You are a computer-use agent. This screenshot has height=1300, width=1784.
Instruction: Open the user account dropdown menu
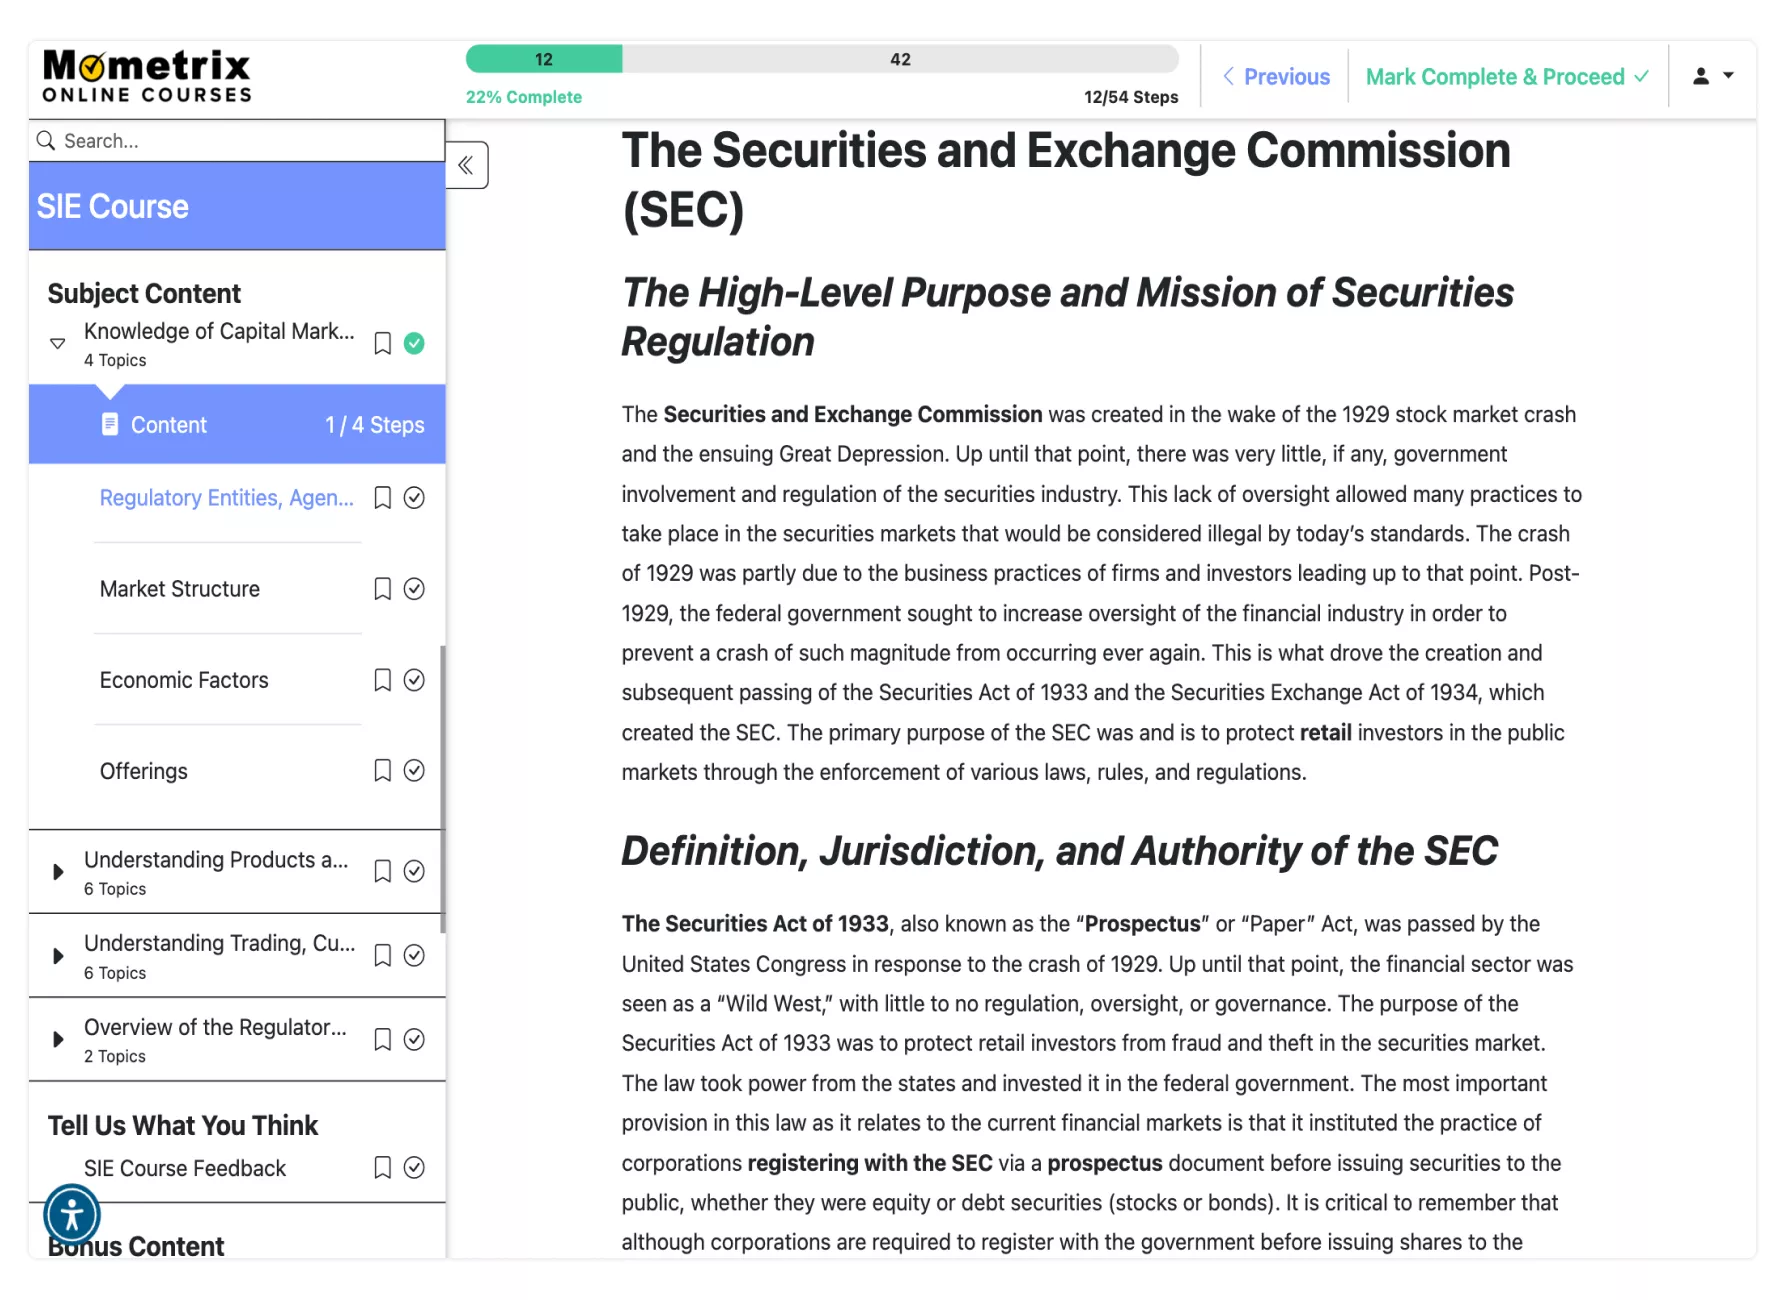tap(1712, 76)
